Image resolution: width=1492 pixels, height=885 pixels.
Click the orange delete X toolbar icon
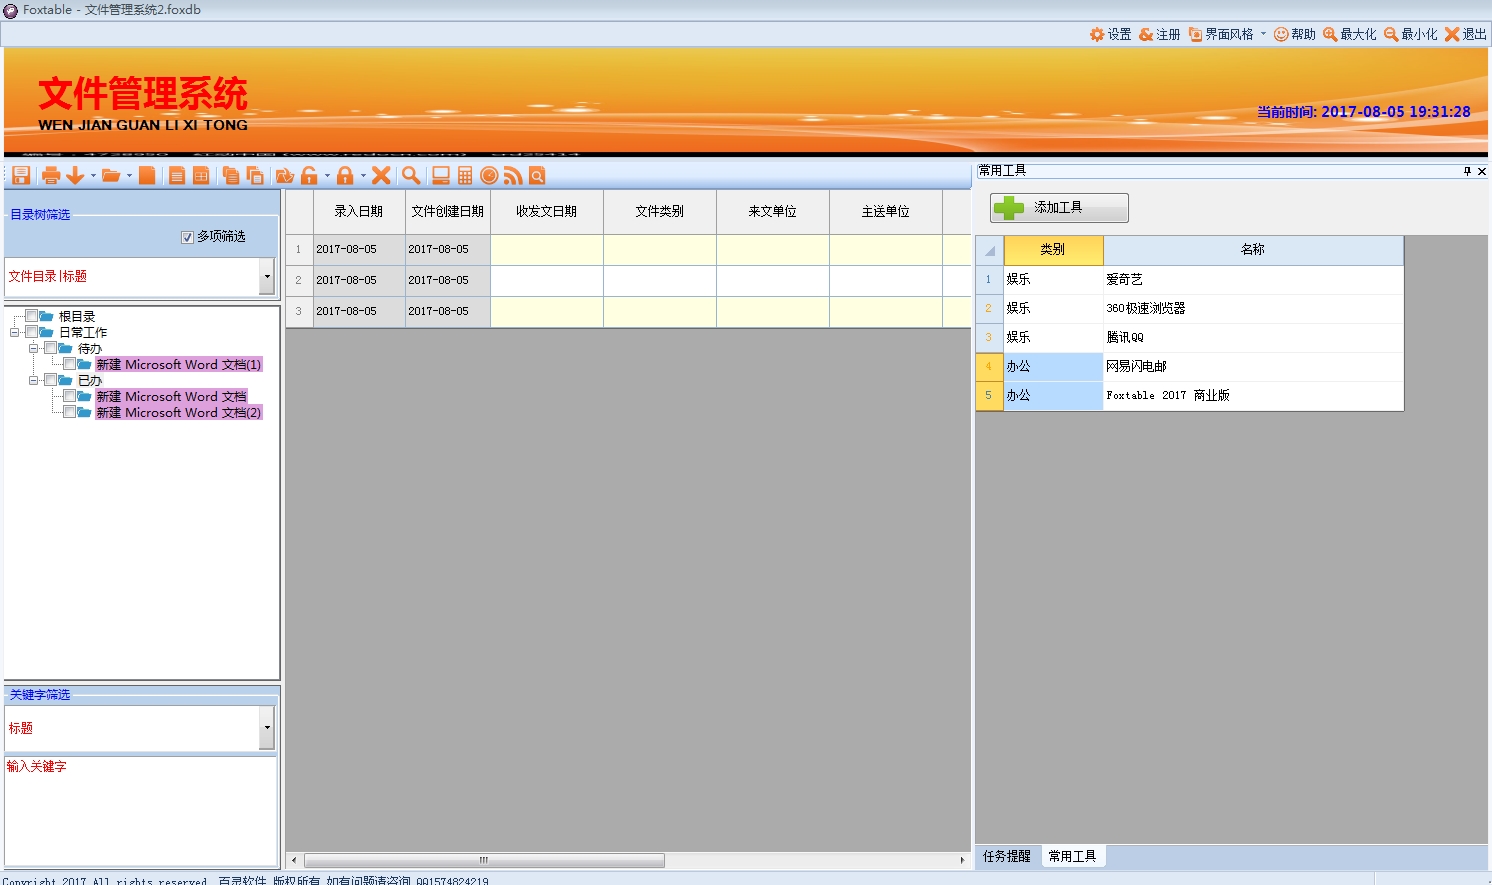(381, 176)
